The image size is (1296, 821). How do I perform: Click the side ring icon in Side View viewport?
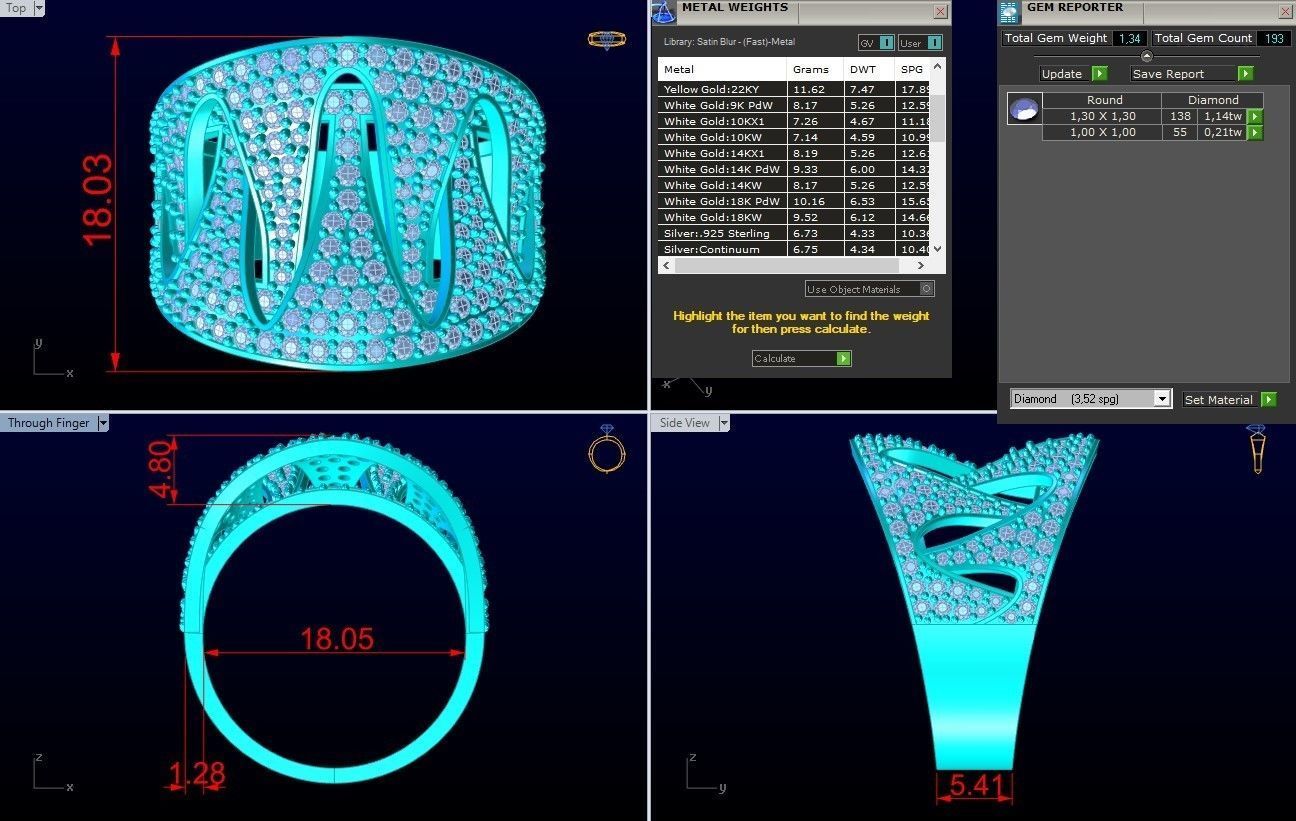click(x=1257, y=449)
